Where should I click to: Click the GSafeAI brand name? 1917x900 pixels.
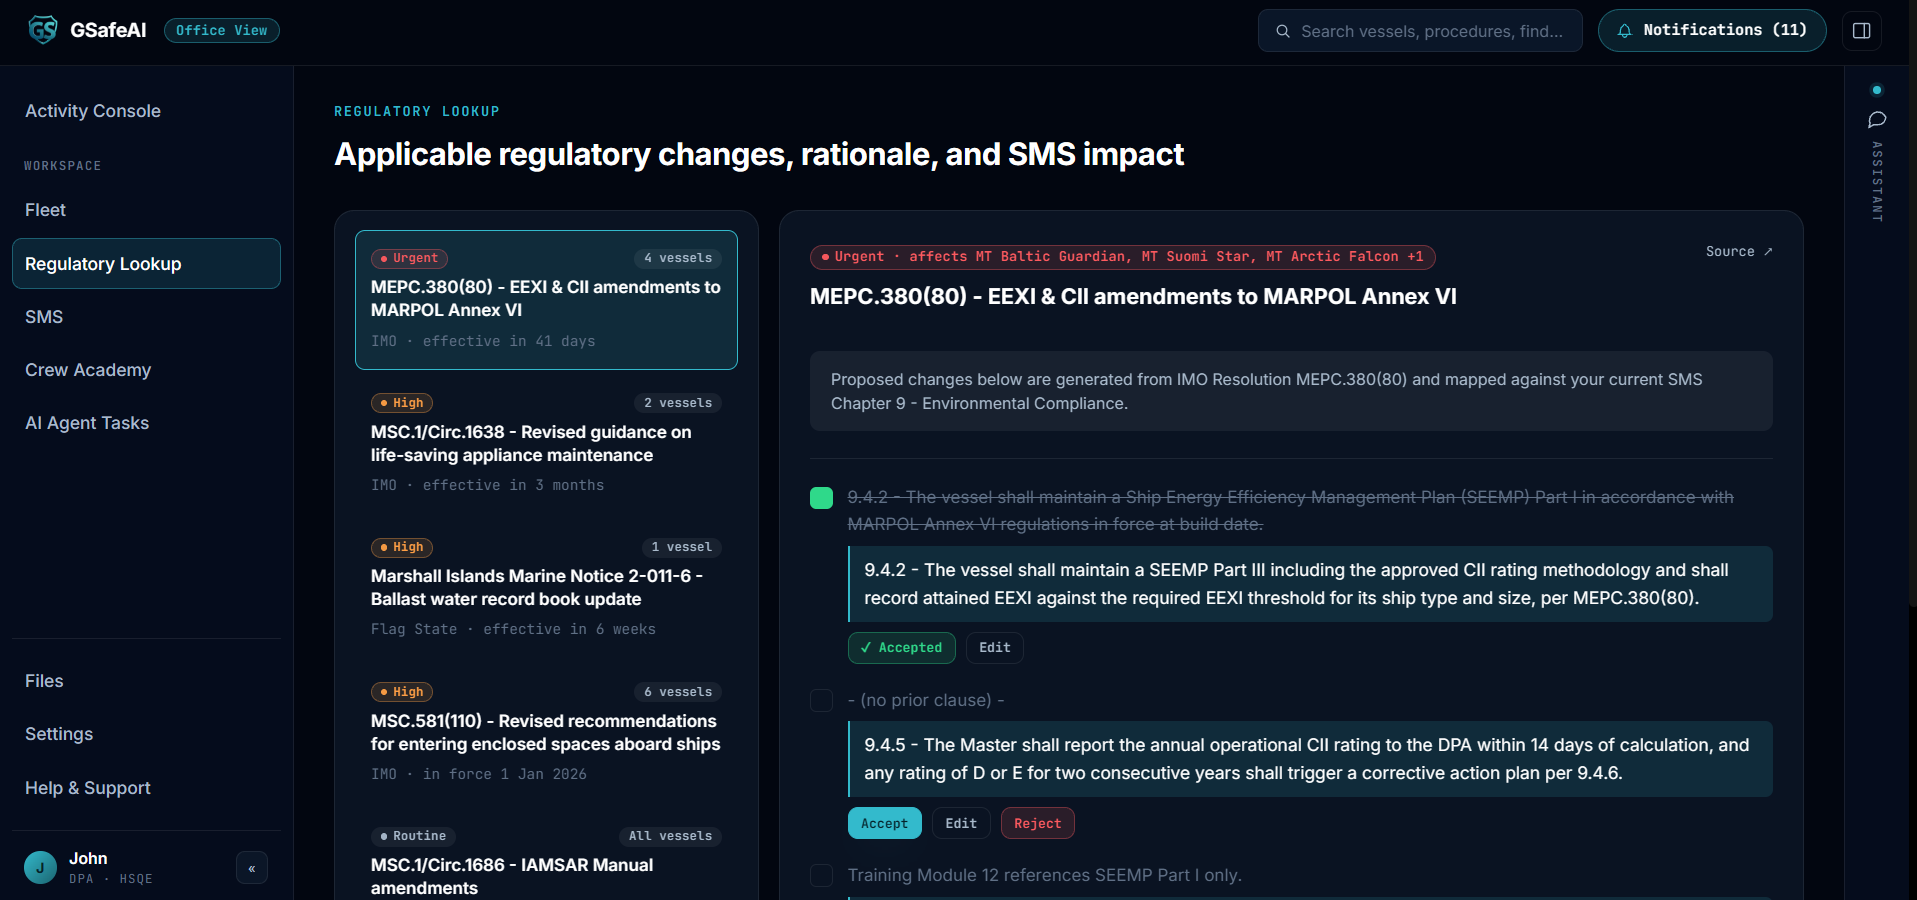[108, 30]
